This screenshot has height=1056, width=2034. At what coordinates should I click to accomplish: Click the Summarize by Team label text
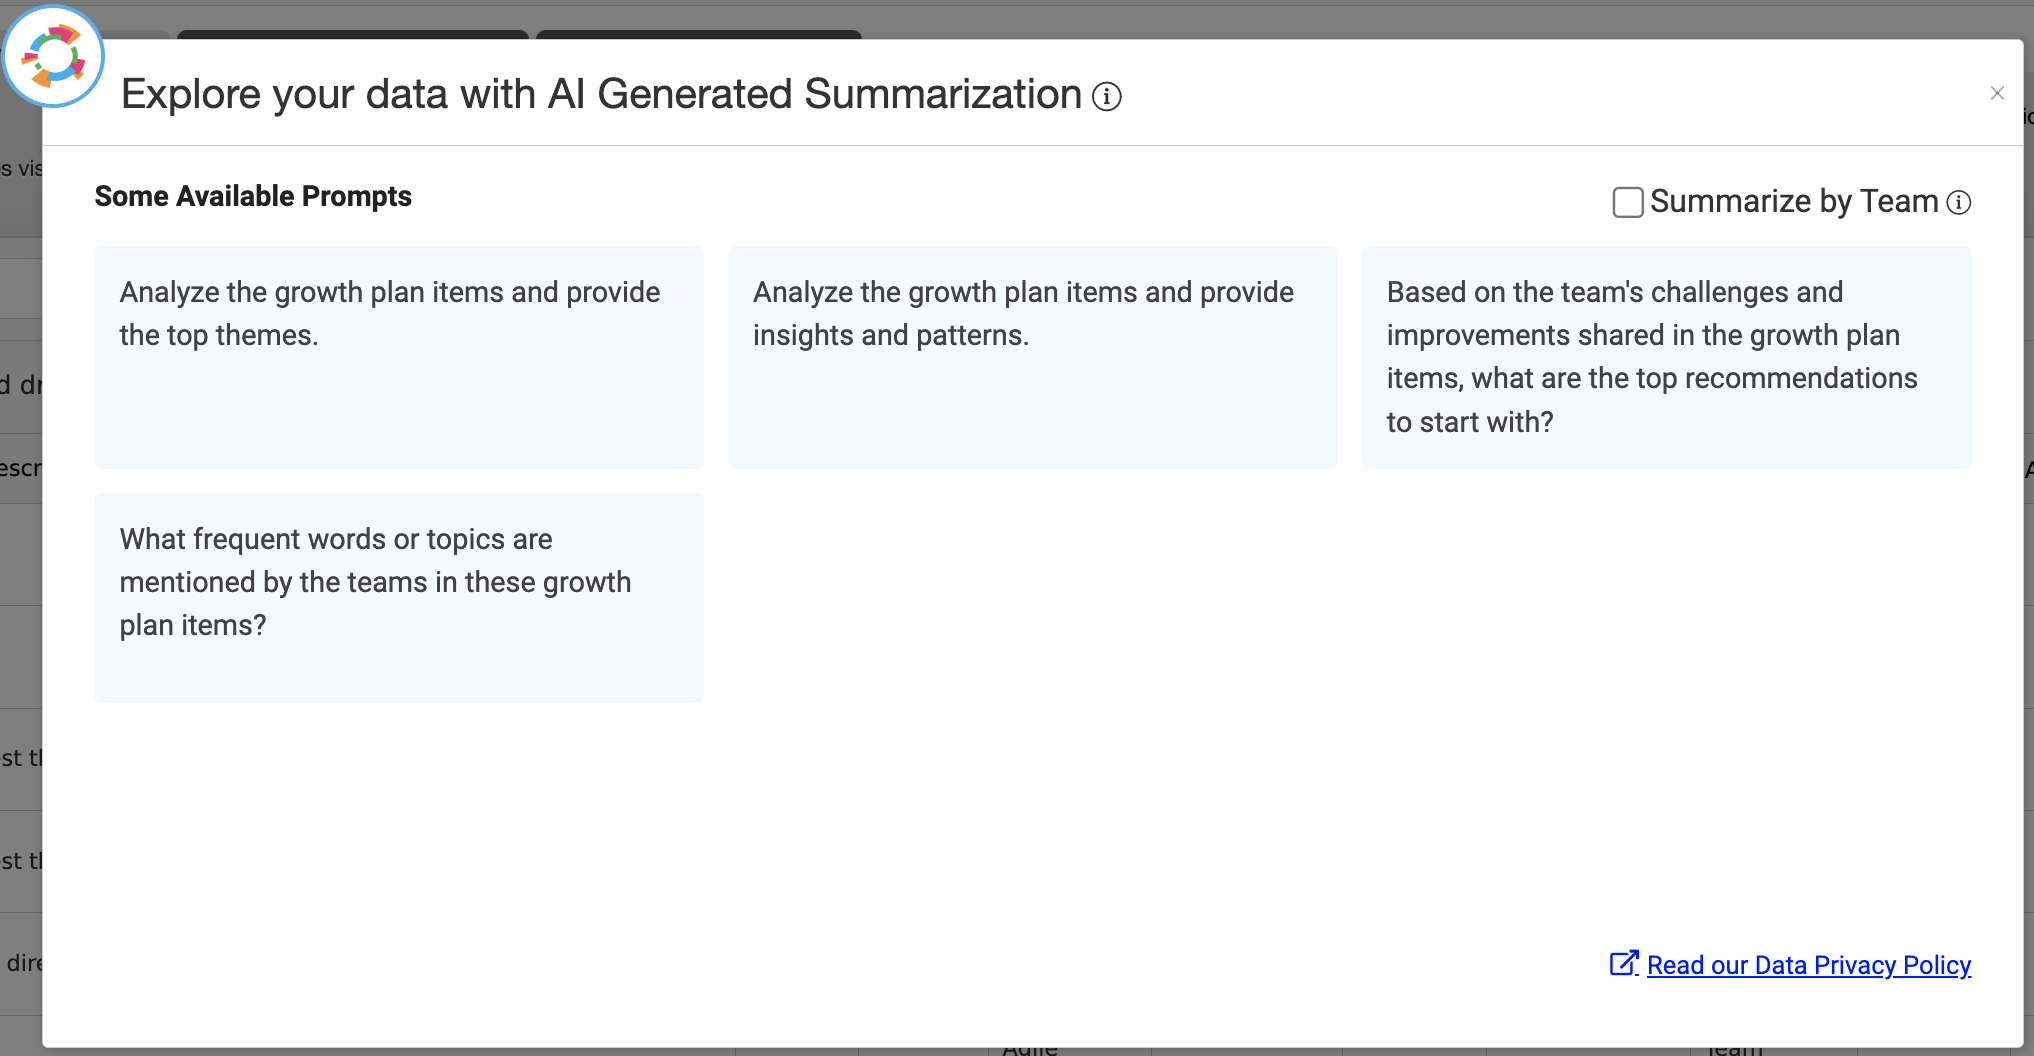point(1794,201)
